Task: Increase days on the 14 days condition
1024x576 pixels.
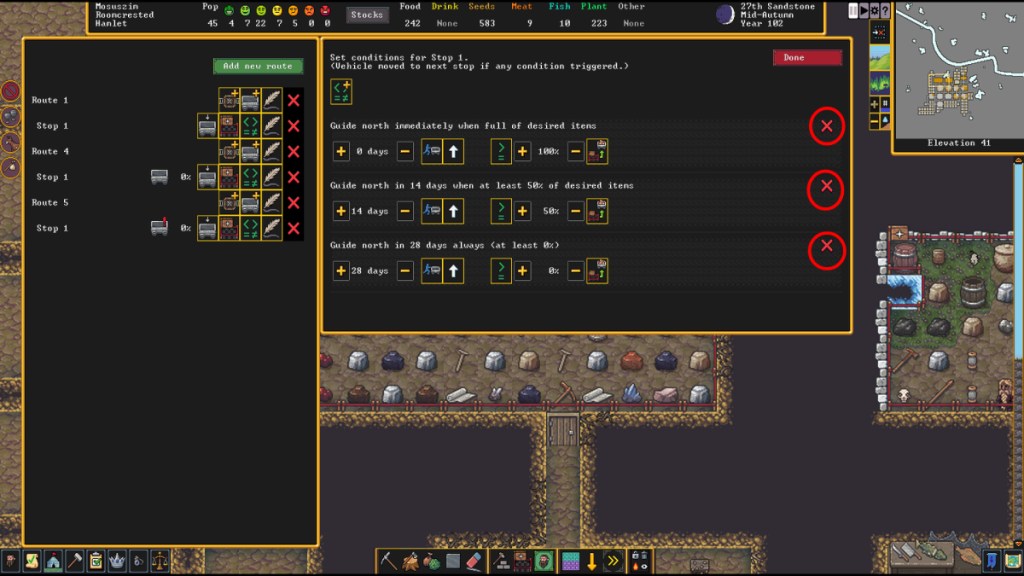Action: (340, 212)
